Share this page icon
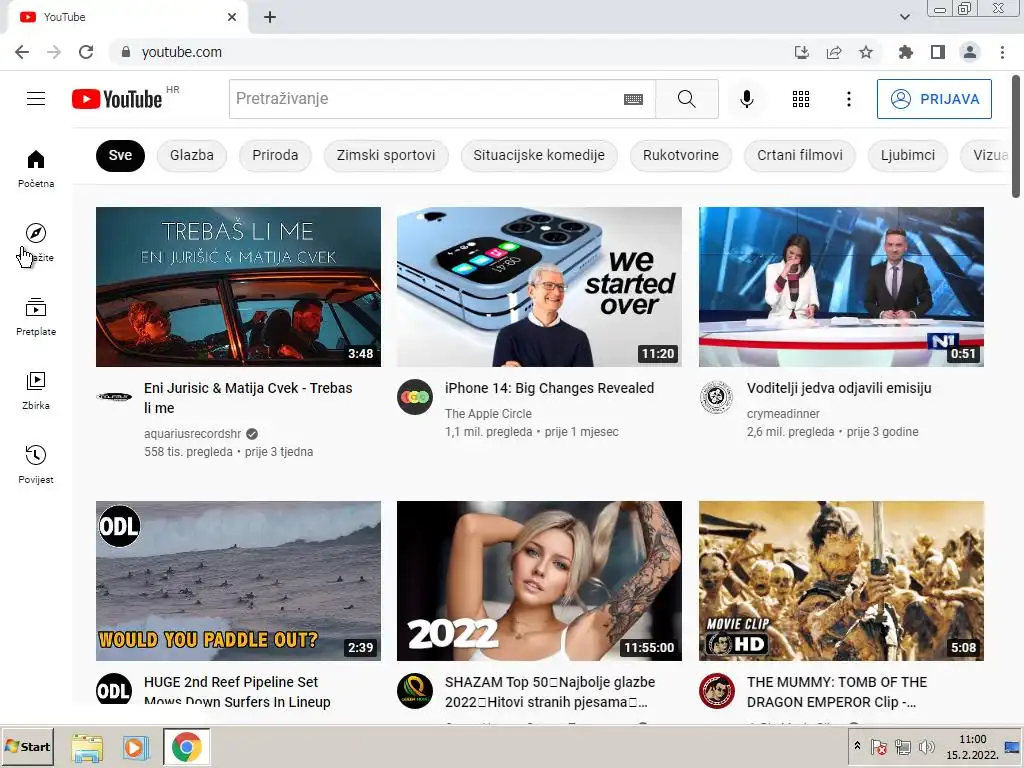The image size is (1024, 768). [x=834, y=52]
